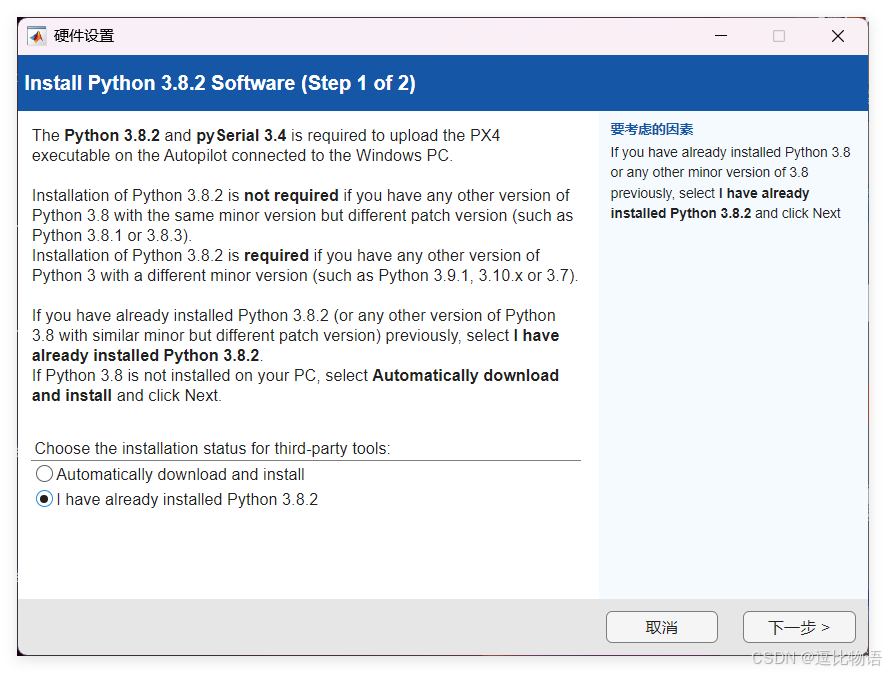This screenshot has height=673, width=886.
Task: Click the 取消 (Cancel) button
Action: (x=661, y=627)
